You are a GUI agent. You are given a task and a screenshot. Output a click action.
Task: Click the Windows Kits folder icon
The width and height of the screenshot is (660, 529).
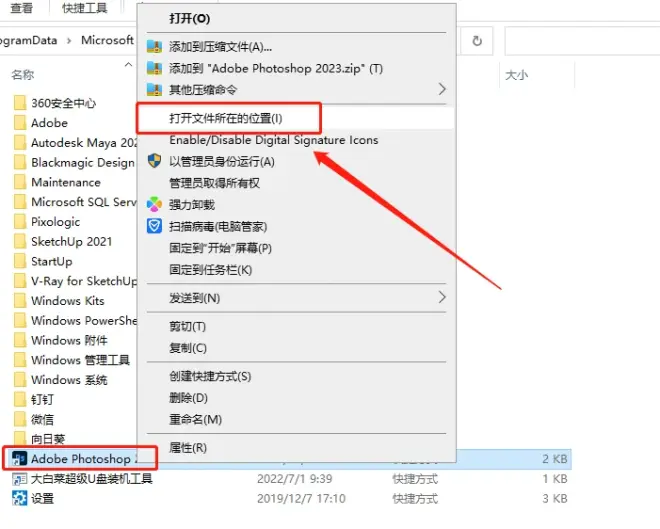pos(20,300)
